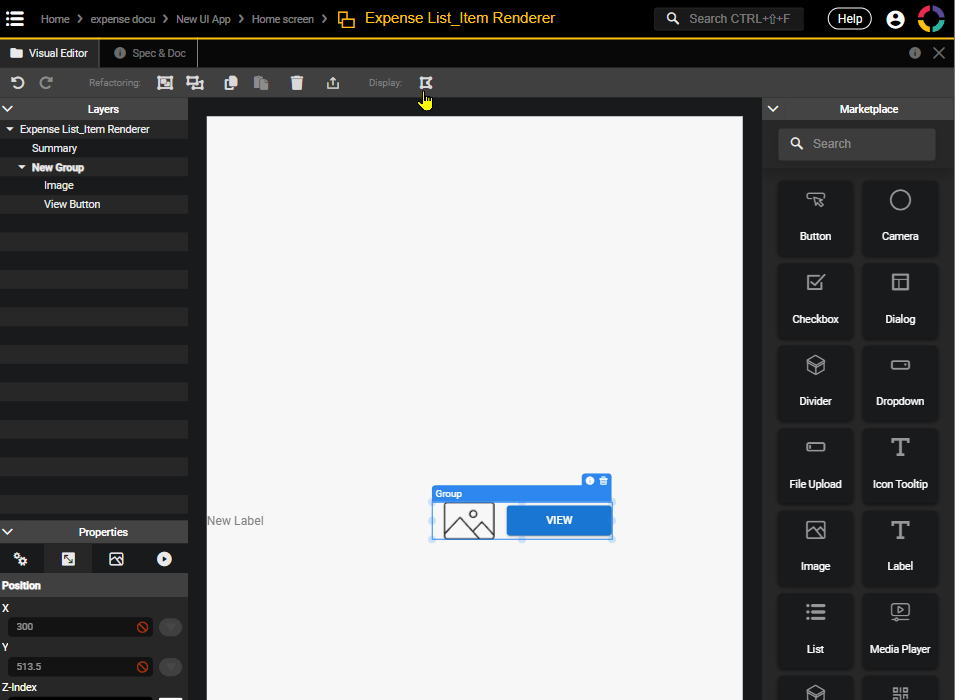Click the Ungroup refactoring icon
This screenshot has width=955, height=700.
[x=195, y=83]
